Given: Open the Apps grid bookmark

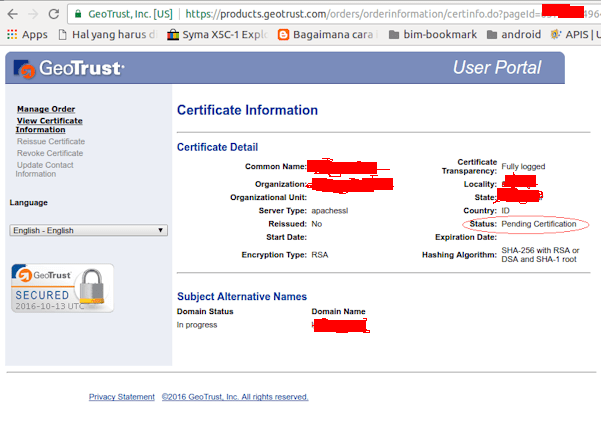Looking at the screenshot, I should 27,35.
